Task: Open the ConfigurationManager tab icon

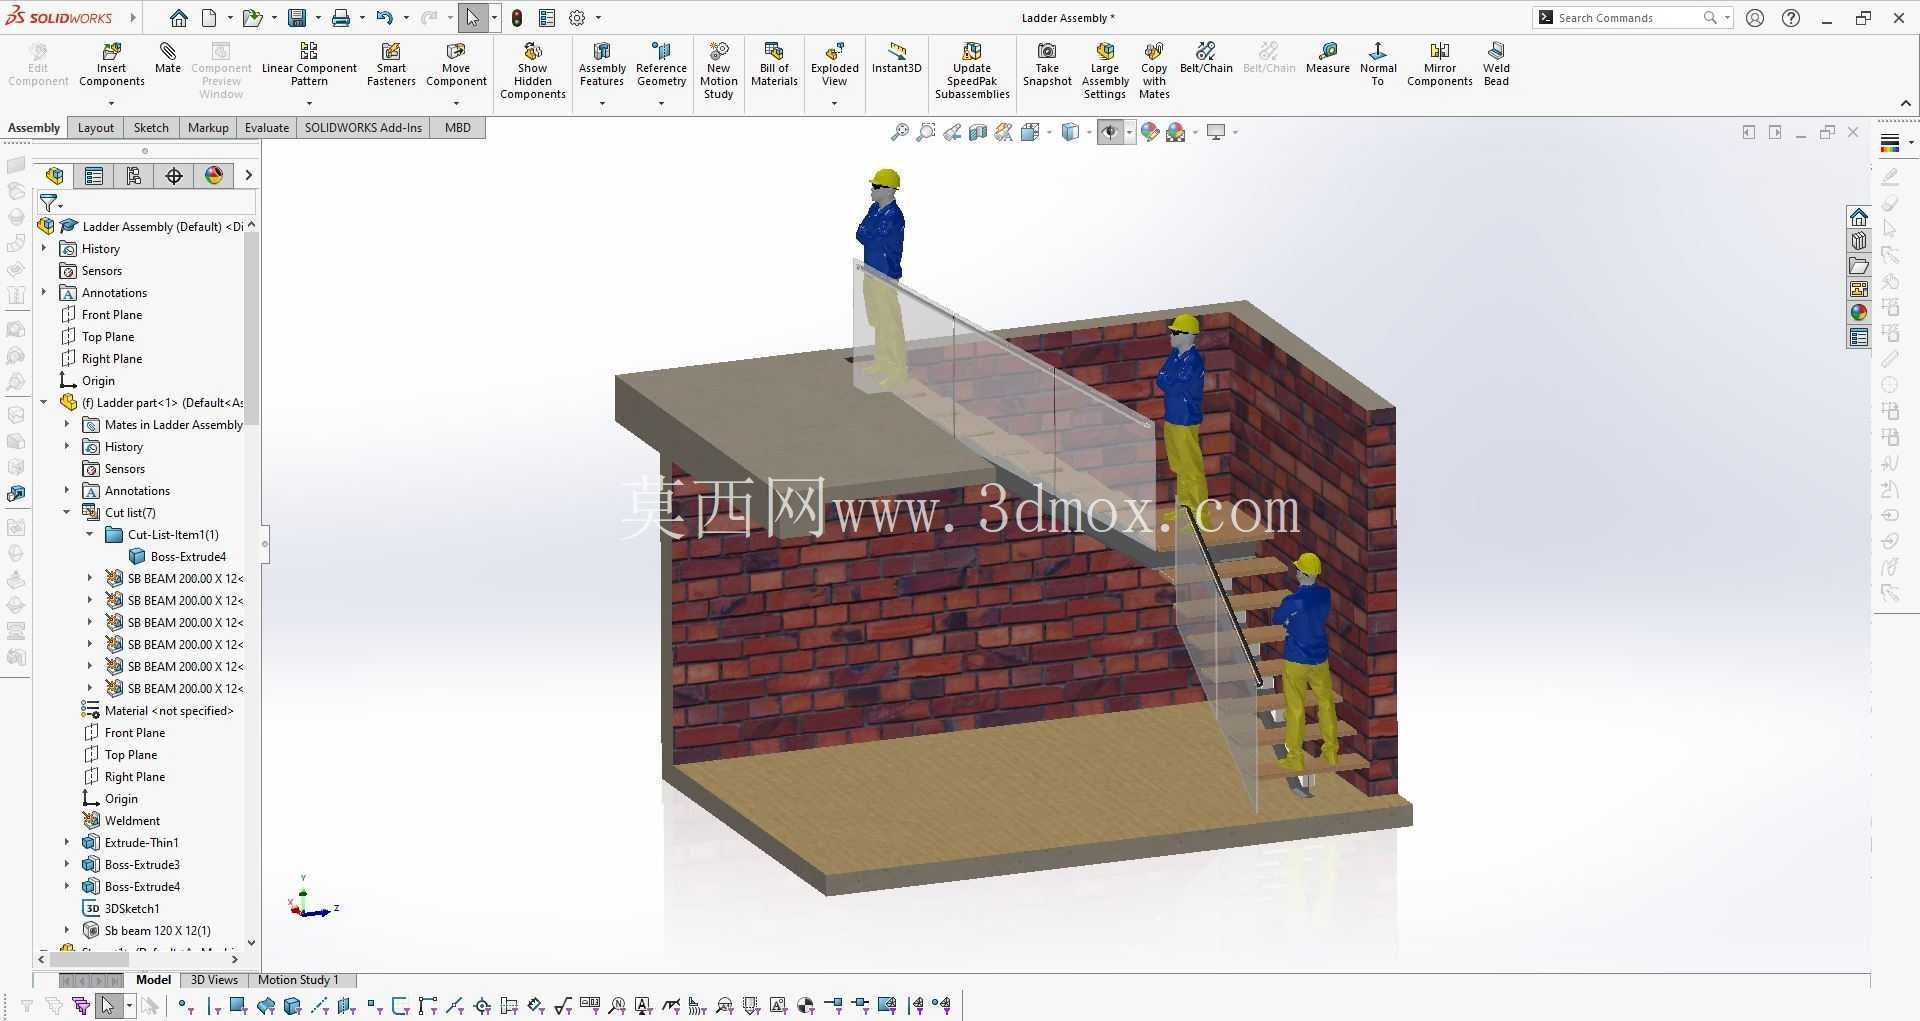Action: 134,176
